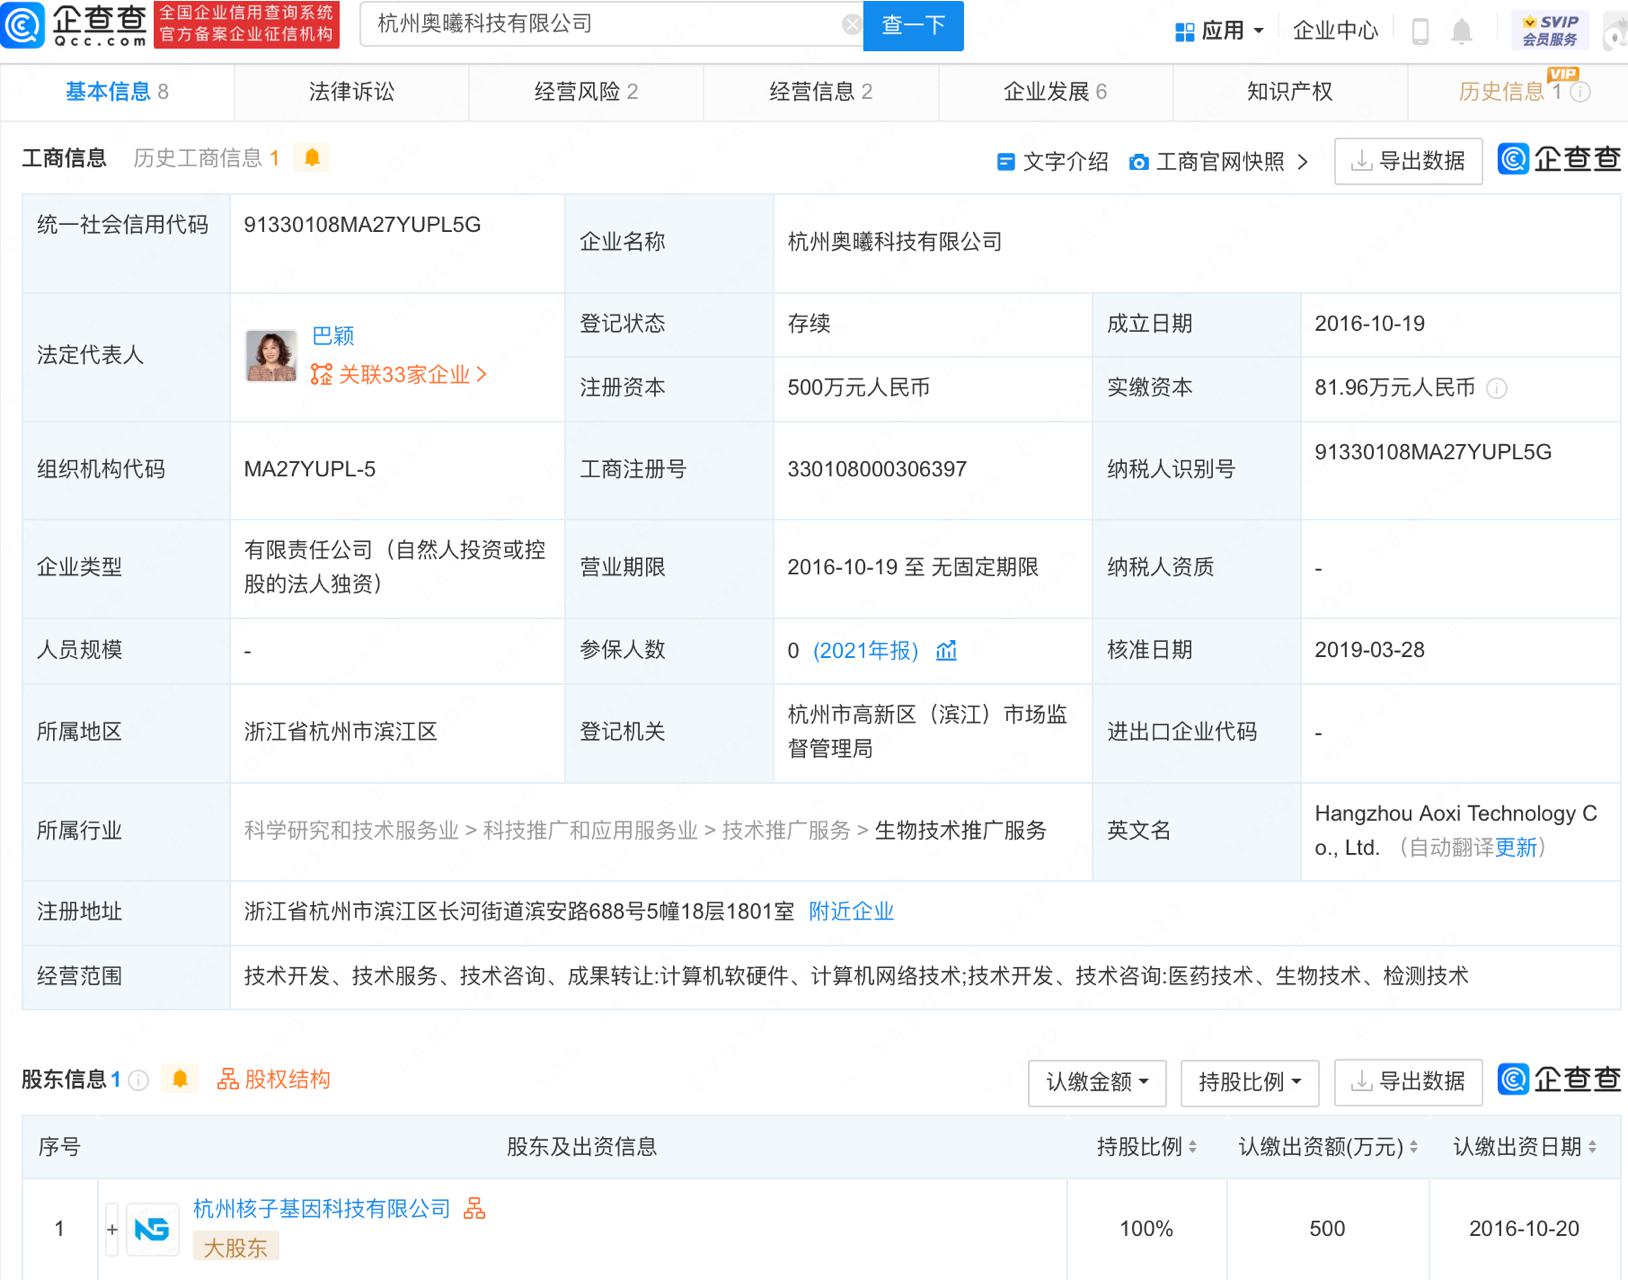Switch to 历史信息 VIP tab
The height and width of the screenshot is (1280, 1628).
[1518, 92]
